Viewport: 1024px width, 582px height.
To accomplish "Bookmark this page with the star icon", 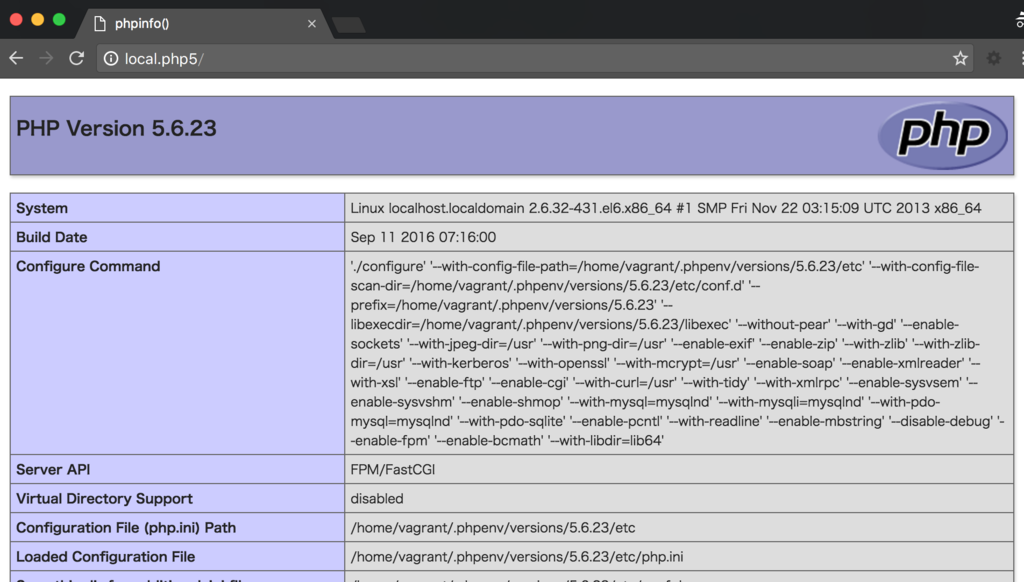I will [x=959, y=58].
